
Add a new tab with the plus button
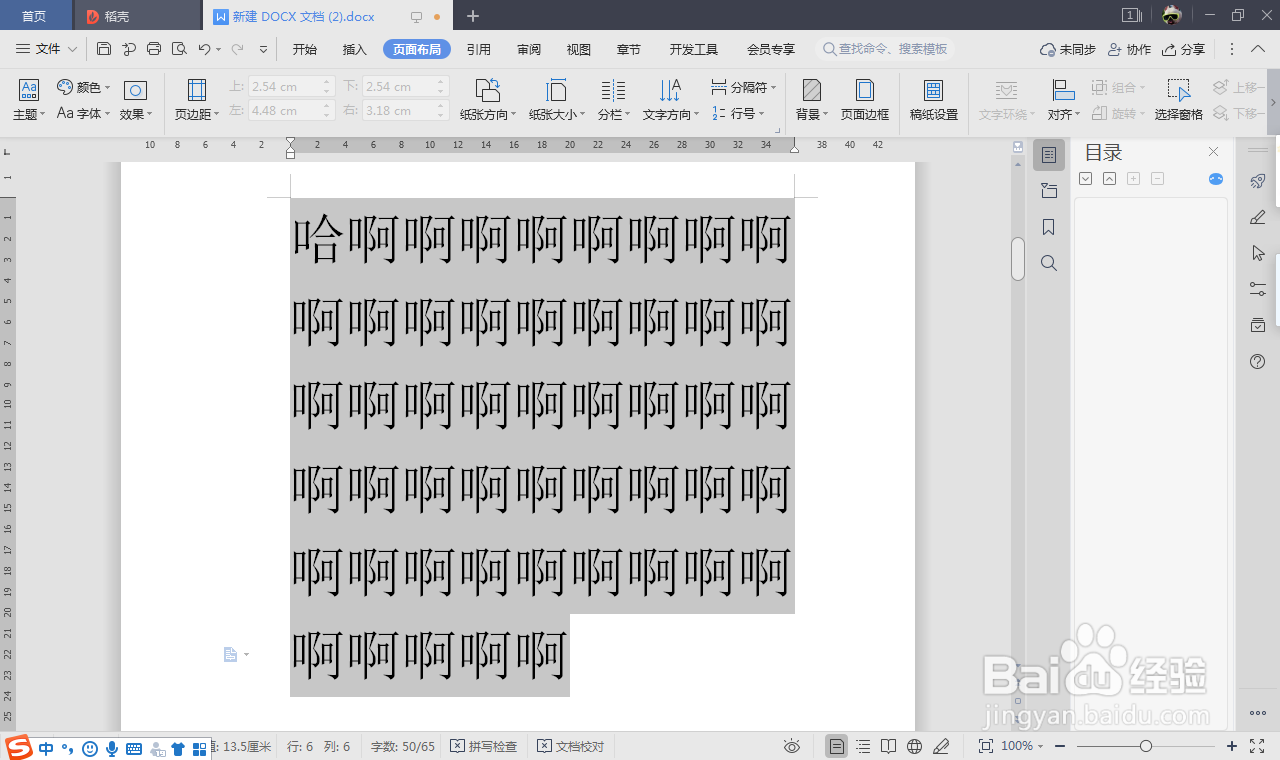[473, 16]
